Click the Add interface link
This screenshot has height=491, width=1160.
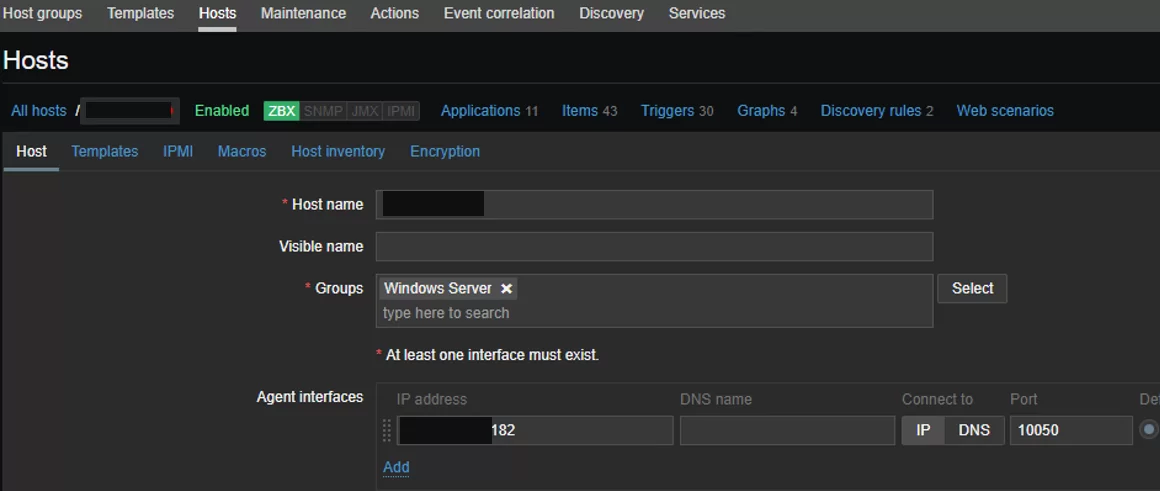click(396, 467)
